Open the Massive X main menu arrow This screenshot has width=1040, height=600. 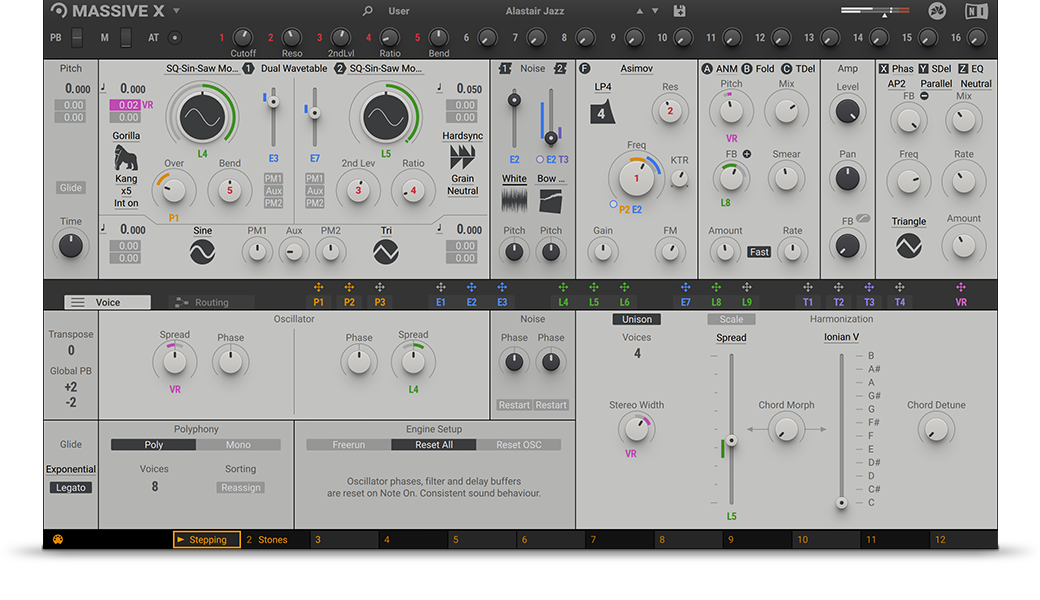pos(176,11)
